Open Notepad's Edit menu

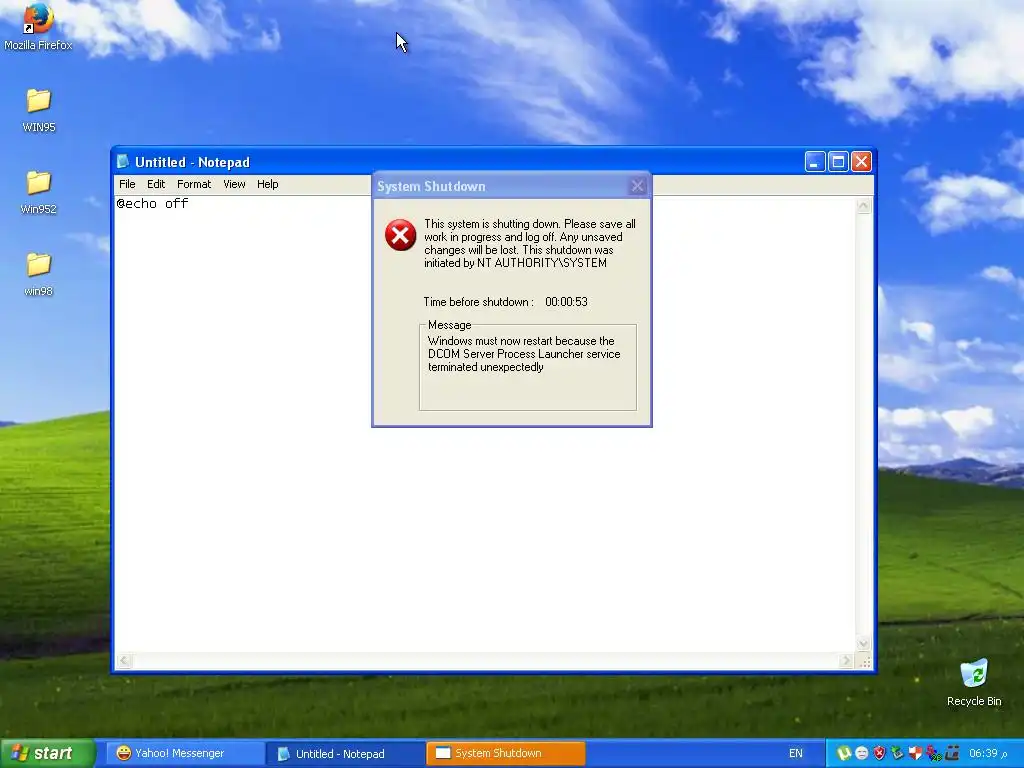click(155, 184)
